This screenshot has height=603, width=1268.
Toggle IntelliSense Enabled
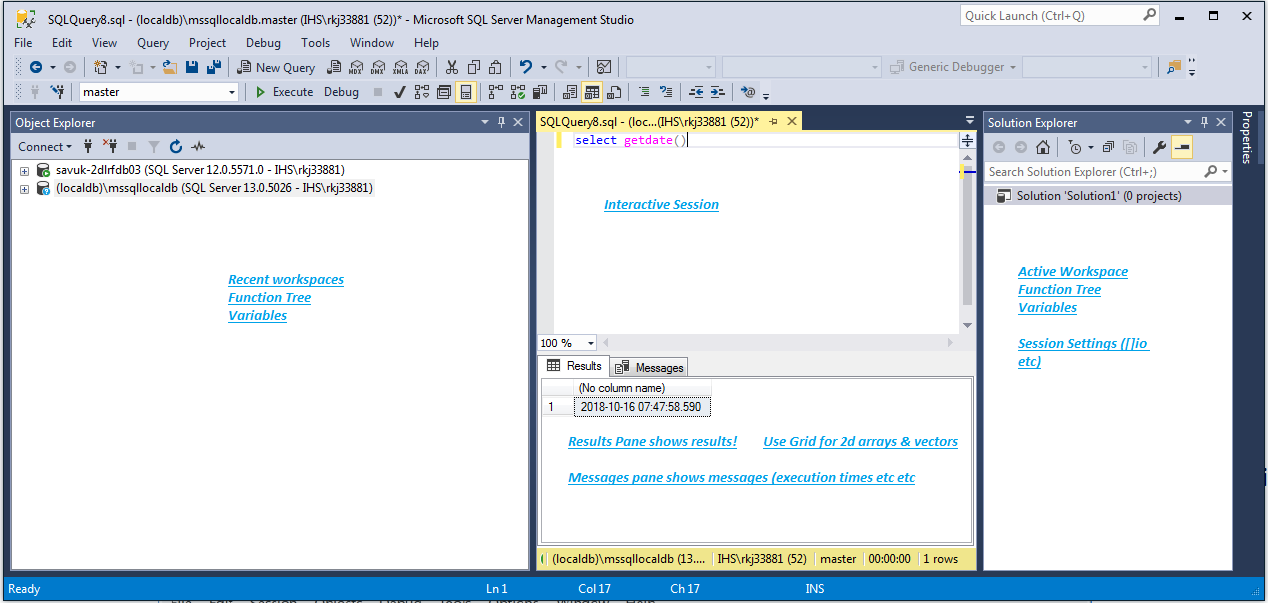click(x=465, y=92)
